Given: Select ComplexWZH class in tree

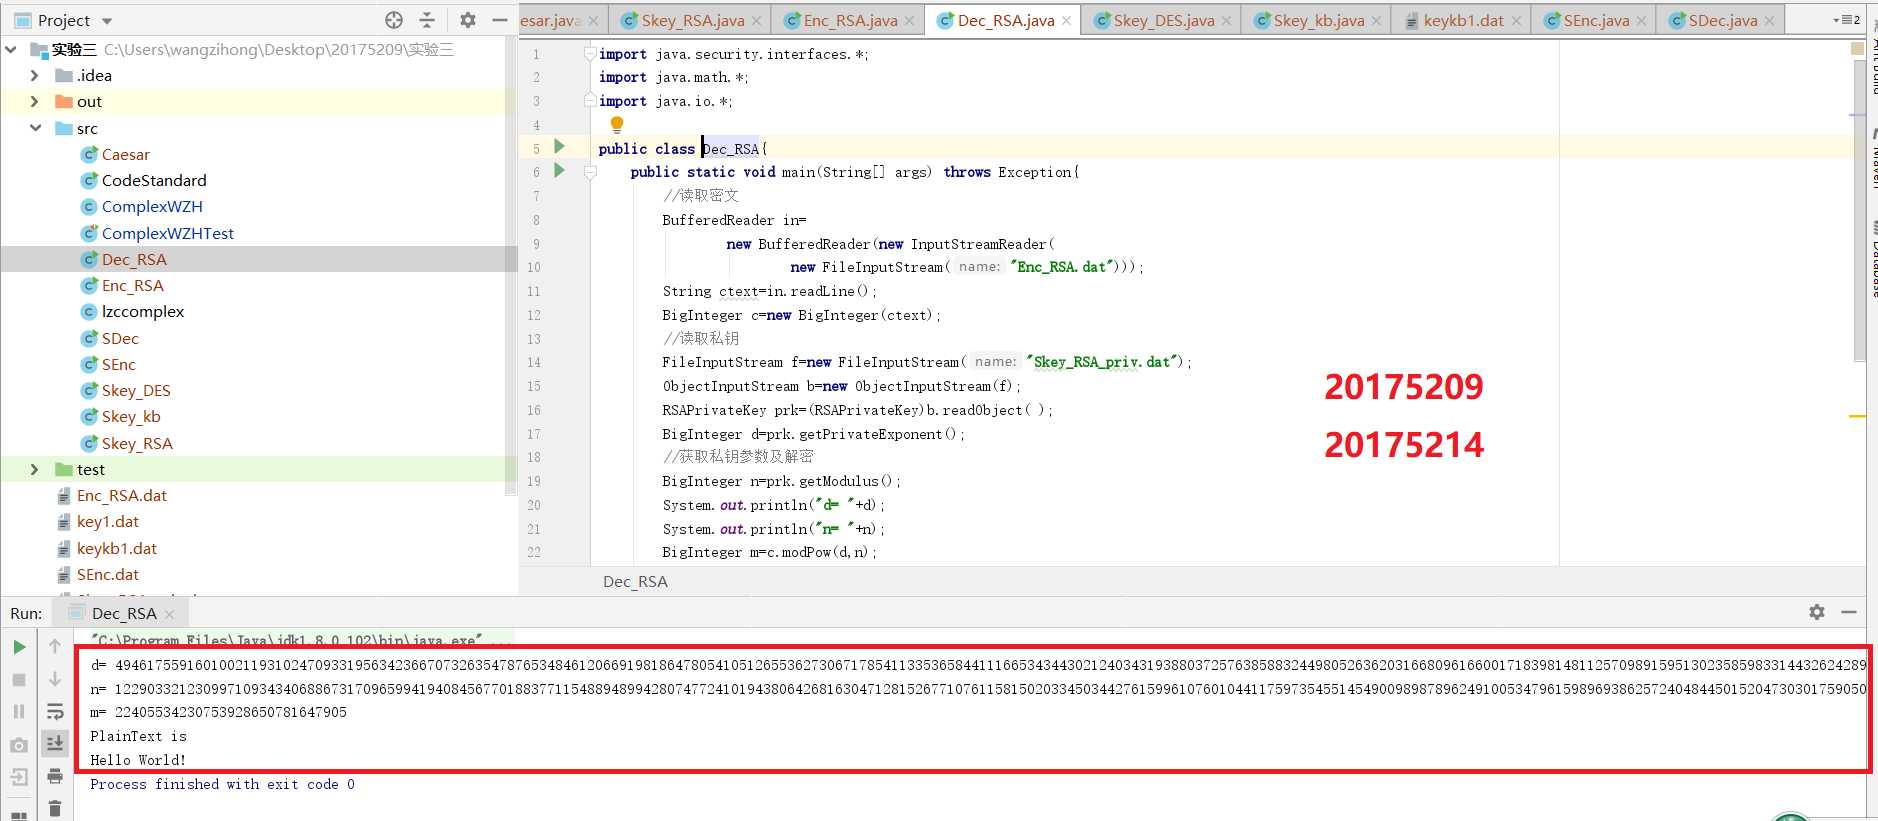Looking at the screenshot, I should (x=152, y=206).
